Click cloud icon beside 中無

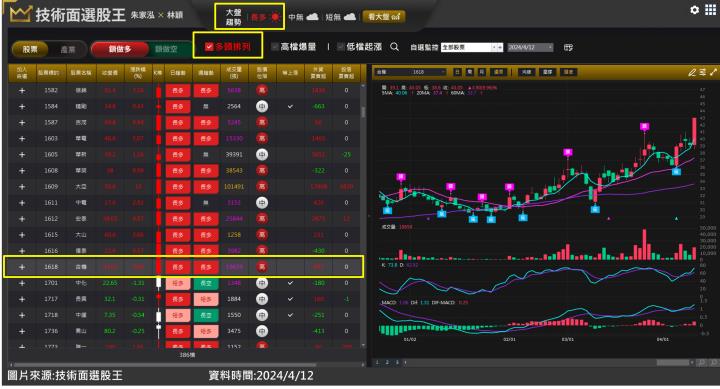(312, 17)
